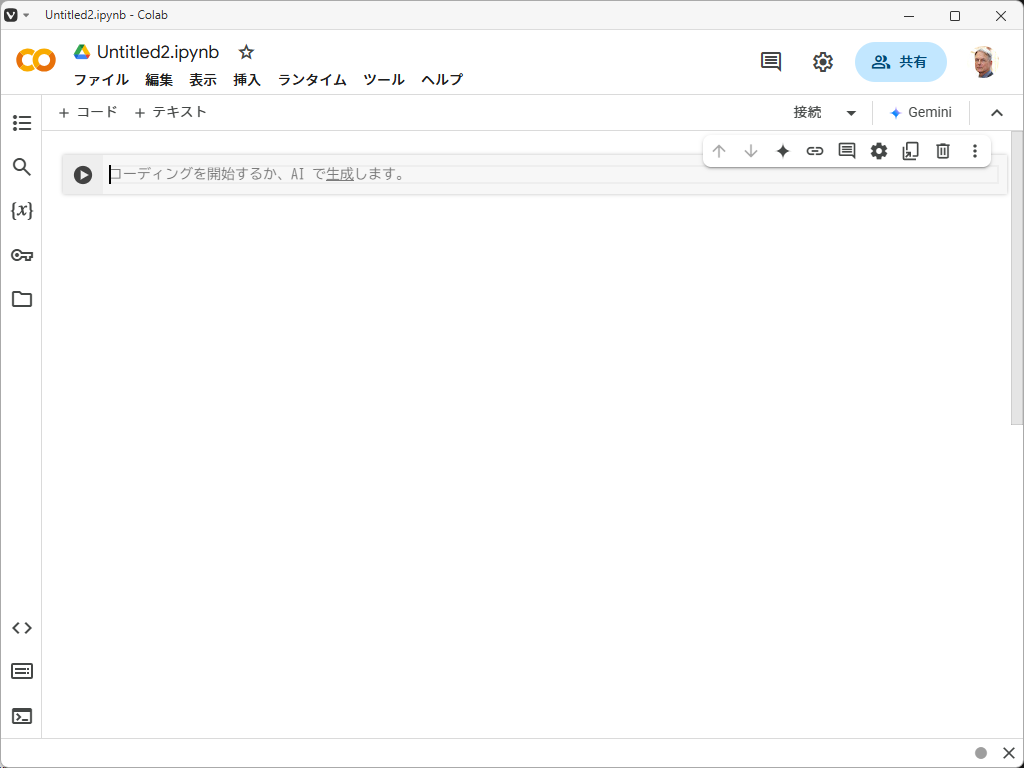1024x768 pixels.
Task: Open the terminal icon
Action: pos(22,716)
